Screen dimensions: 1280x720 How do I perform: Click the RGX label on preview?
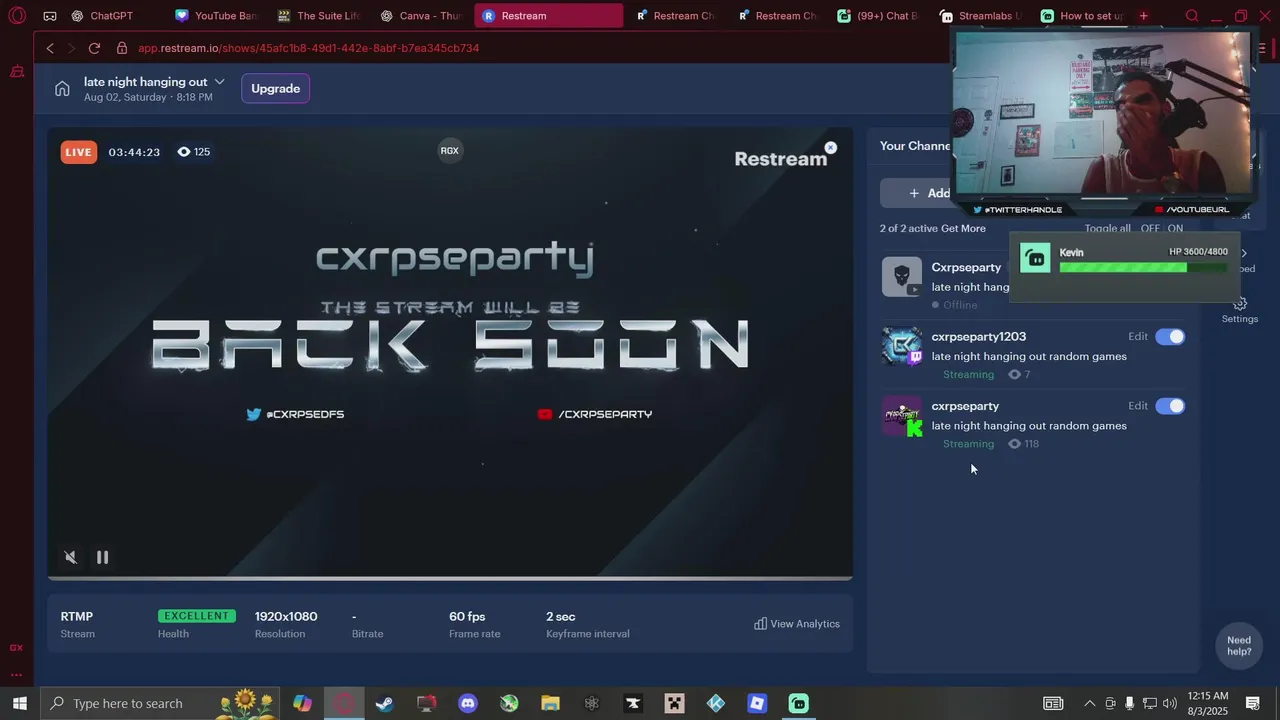(x=450, y=151)
